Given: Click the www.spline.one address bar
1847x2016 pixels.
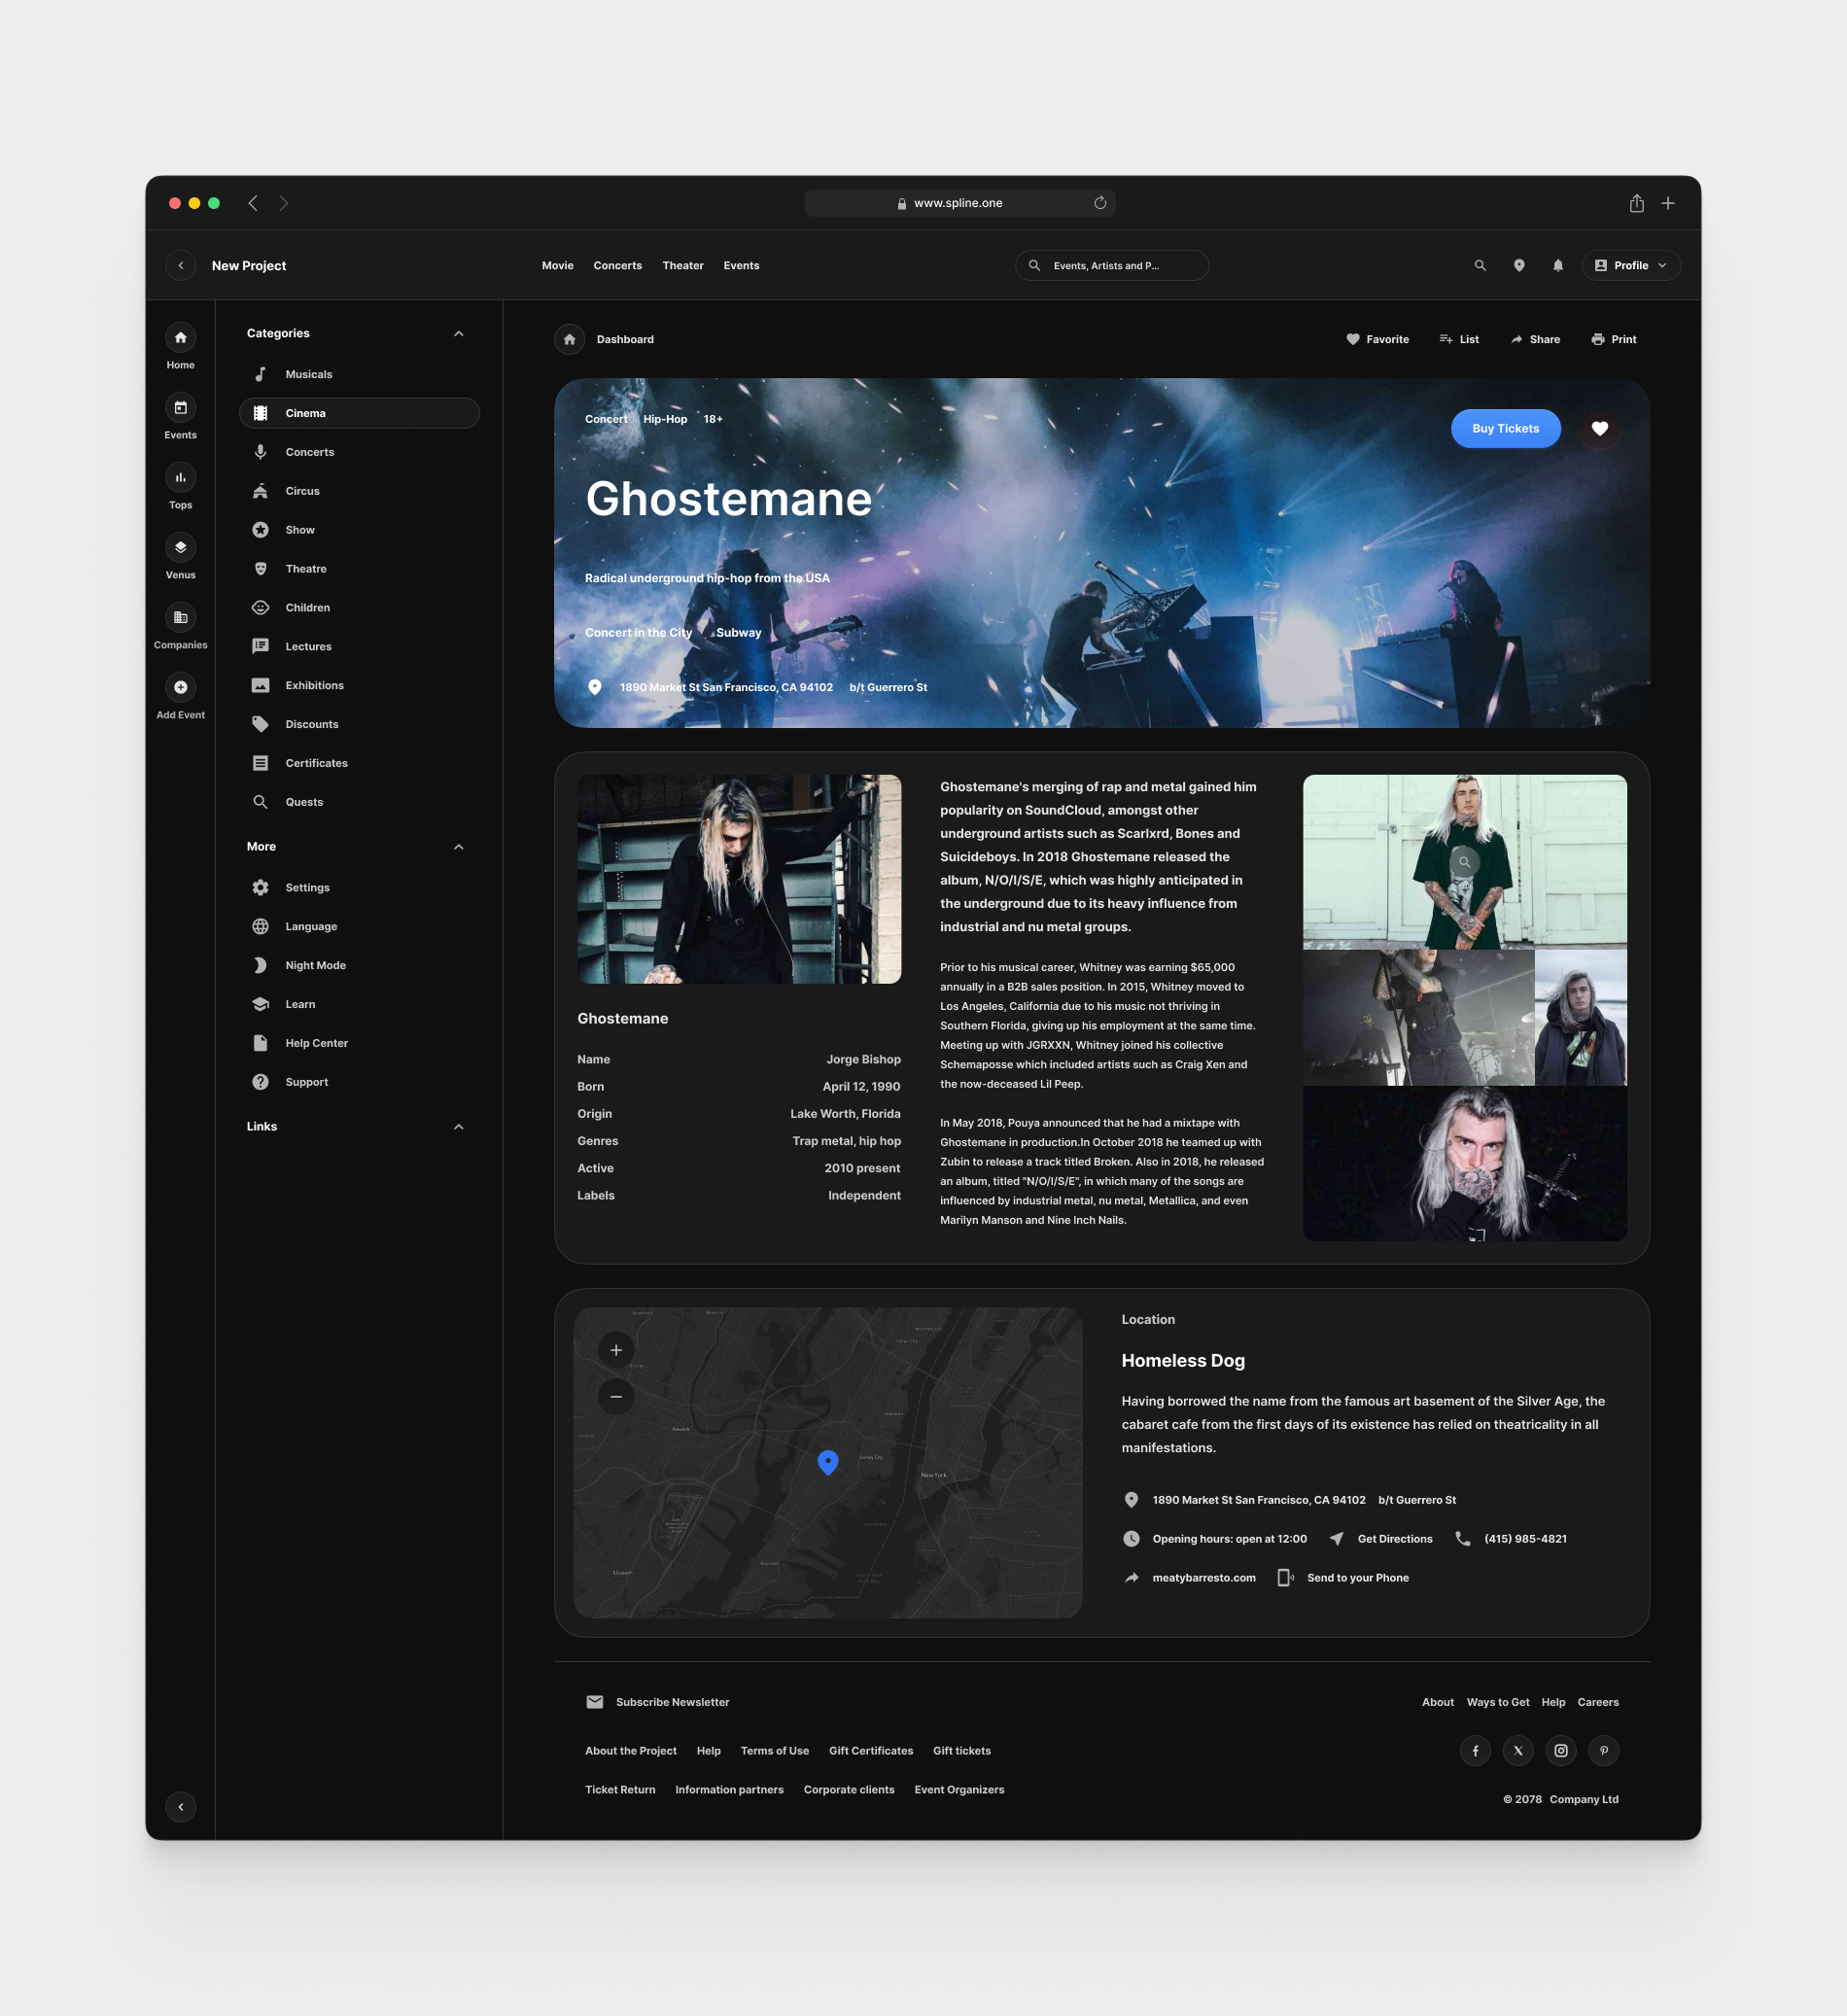Looking at the screenshot, I should 959,203.
